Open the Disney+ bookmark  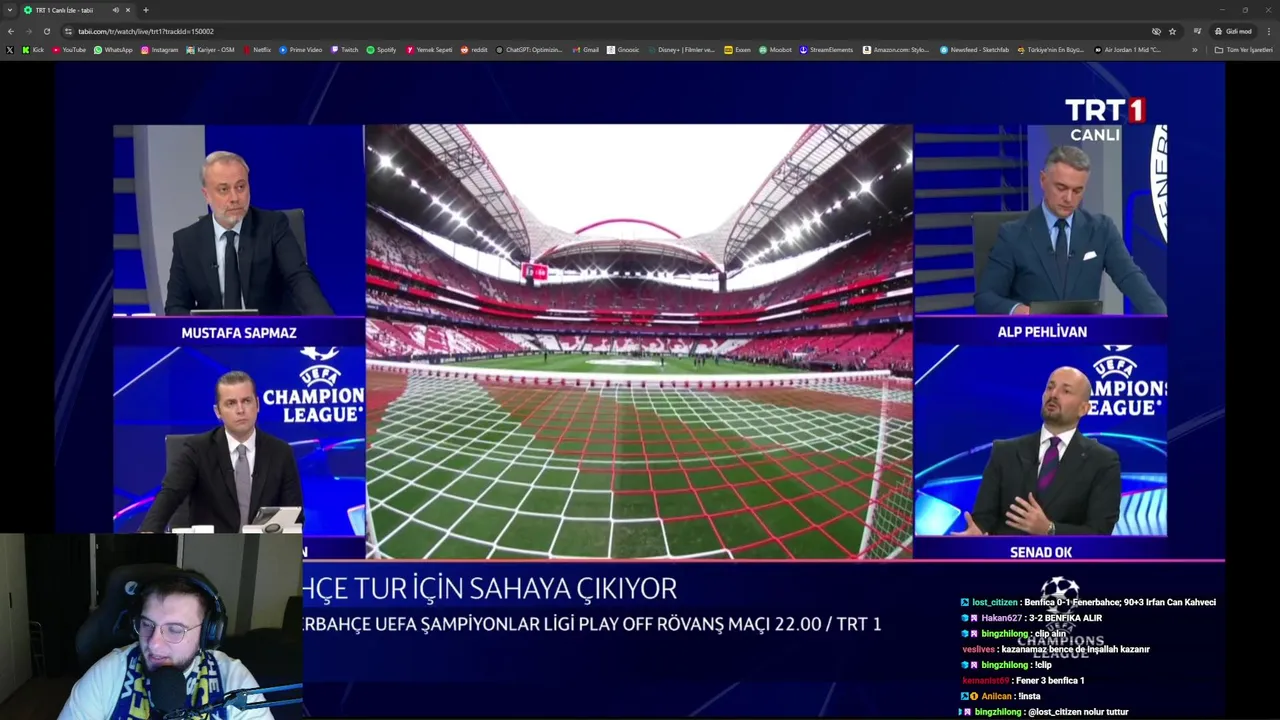[681, 50]
